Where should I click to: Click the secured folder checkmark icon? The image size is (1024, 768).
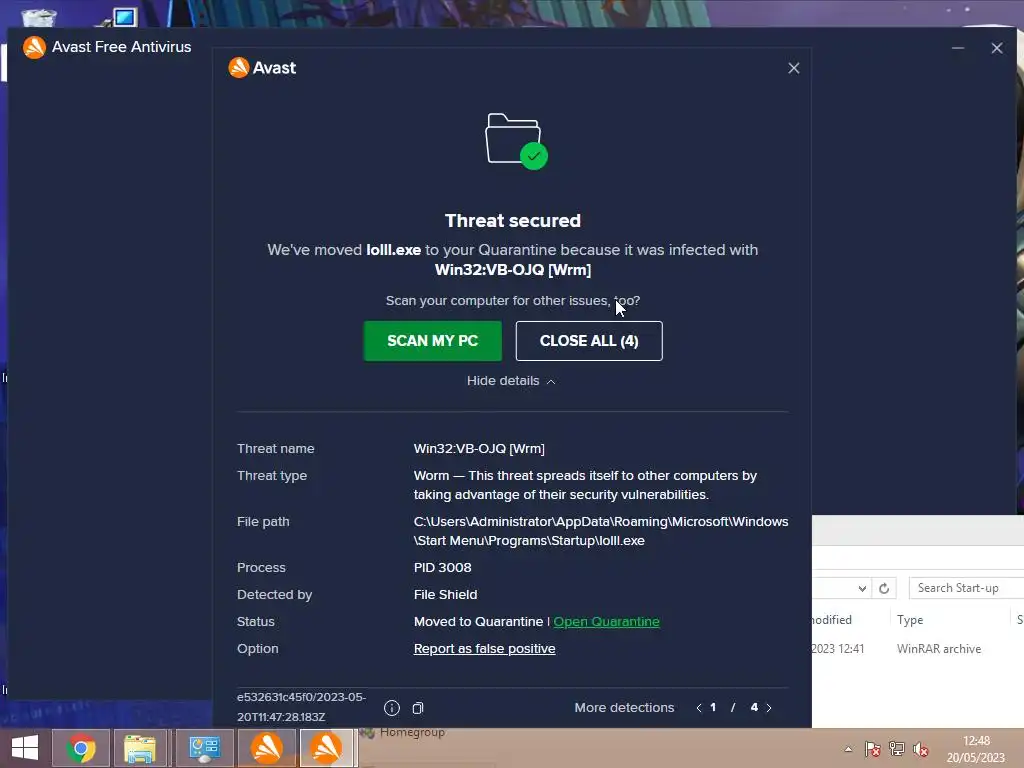pos(516,141)
